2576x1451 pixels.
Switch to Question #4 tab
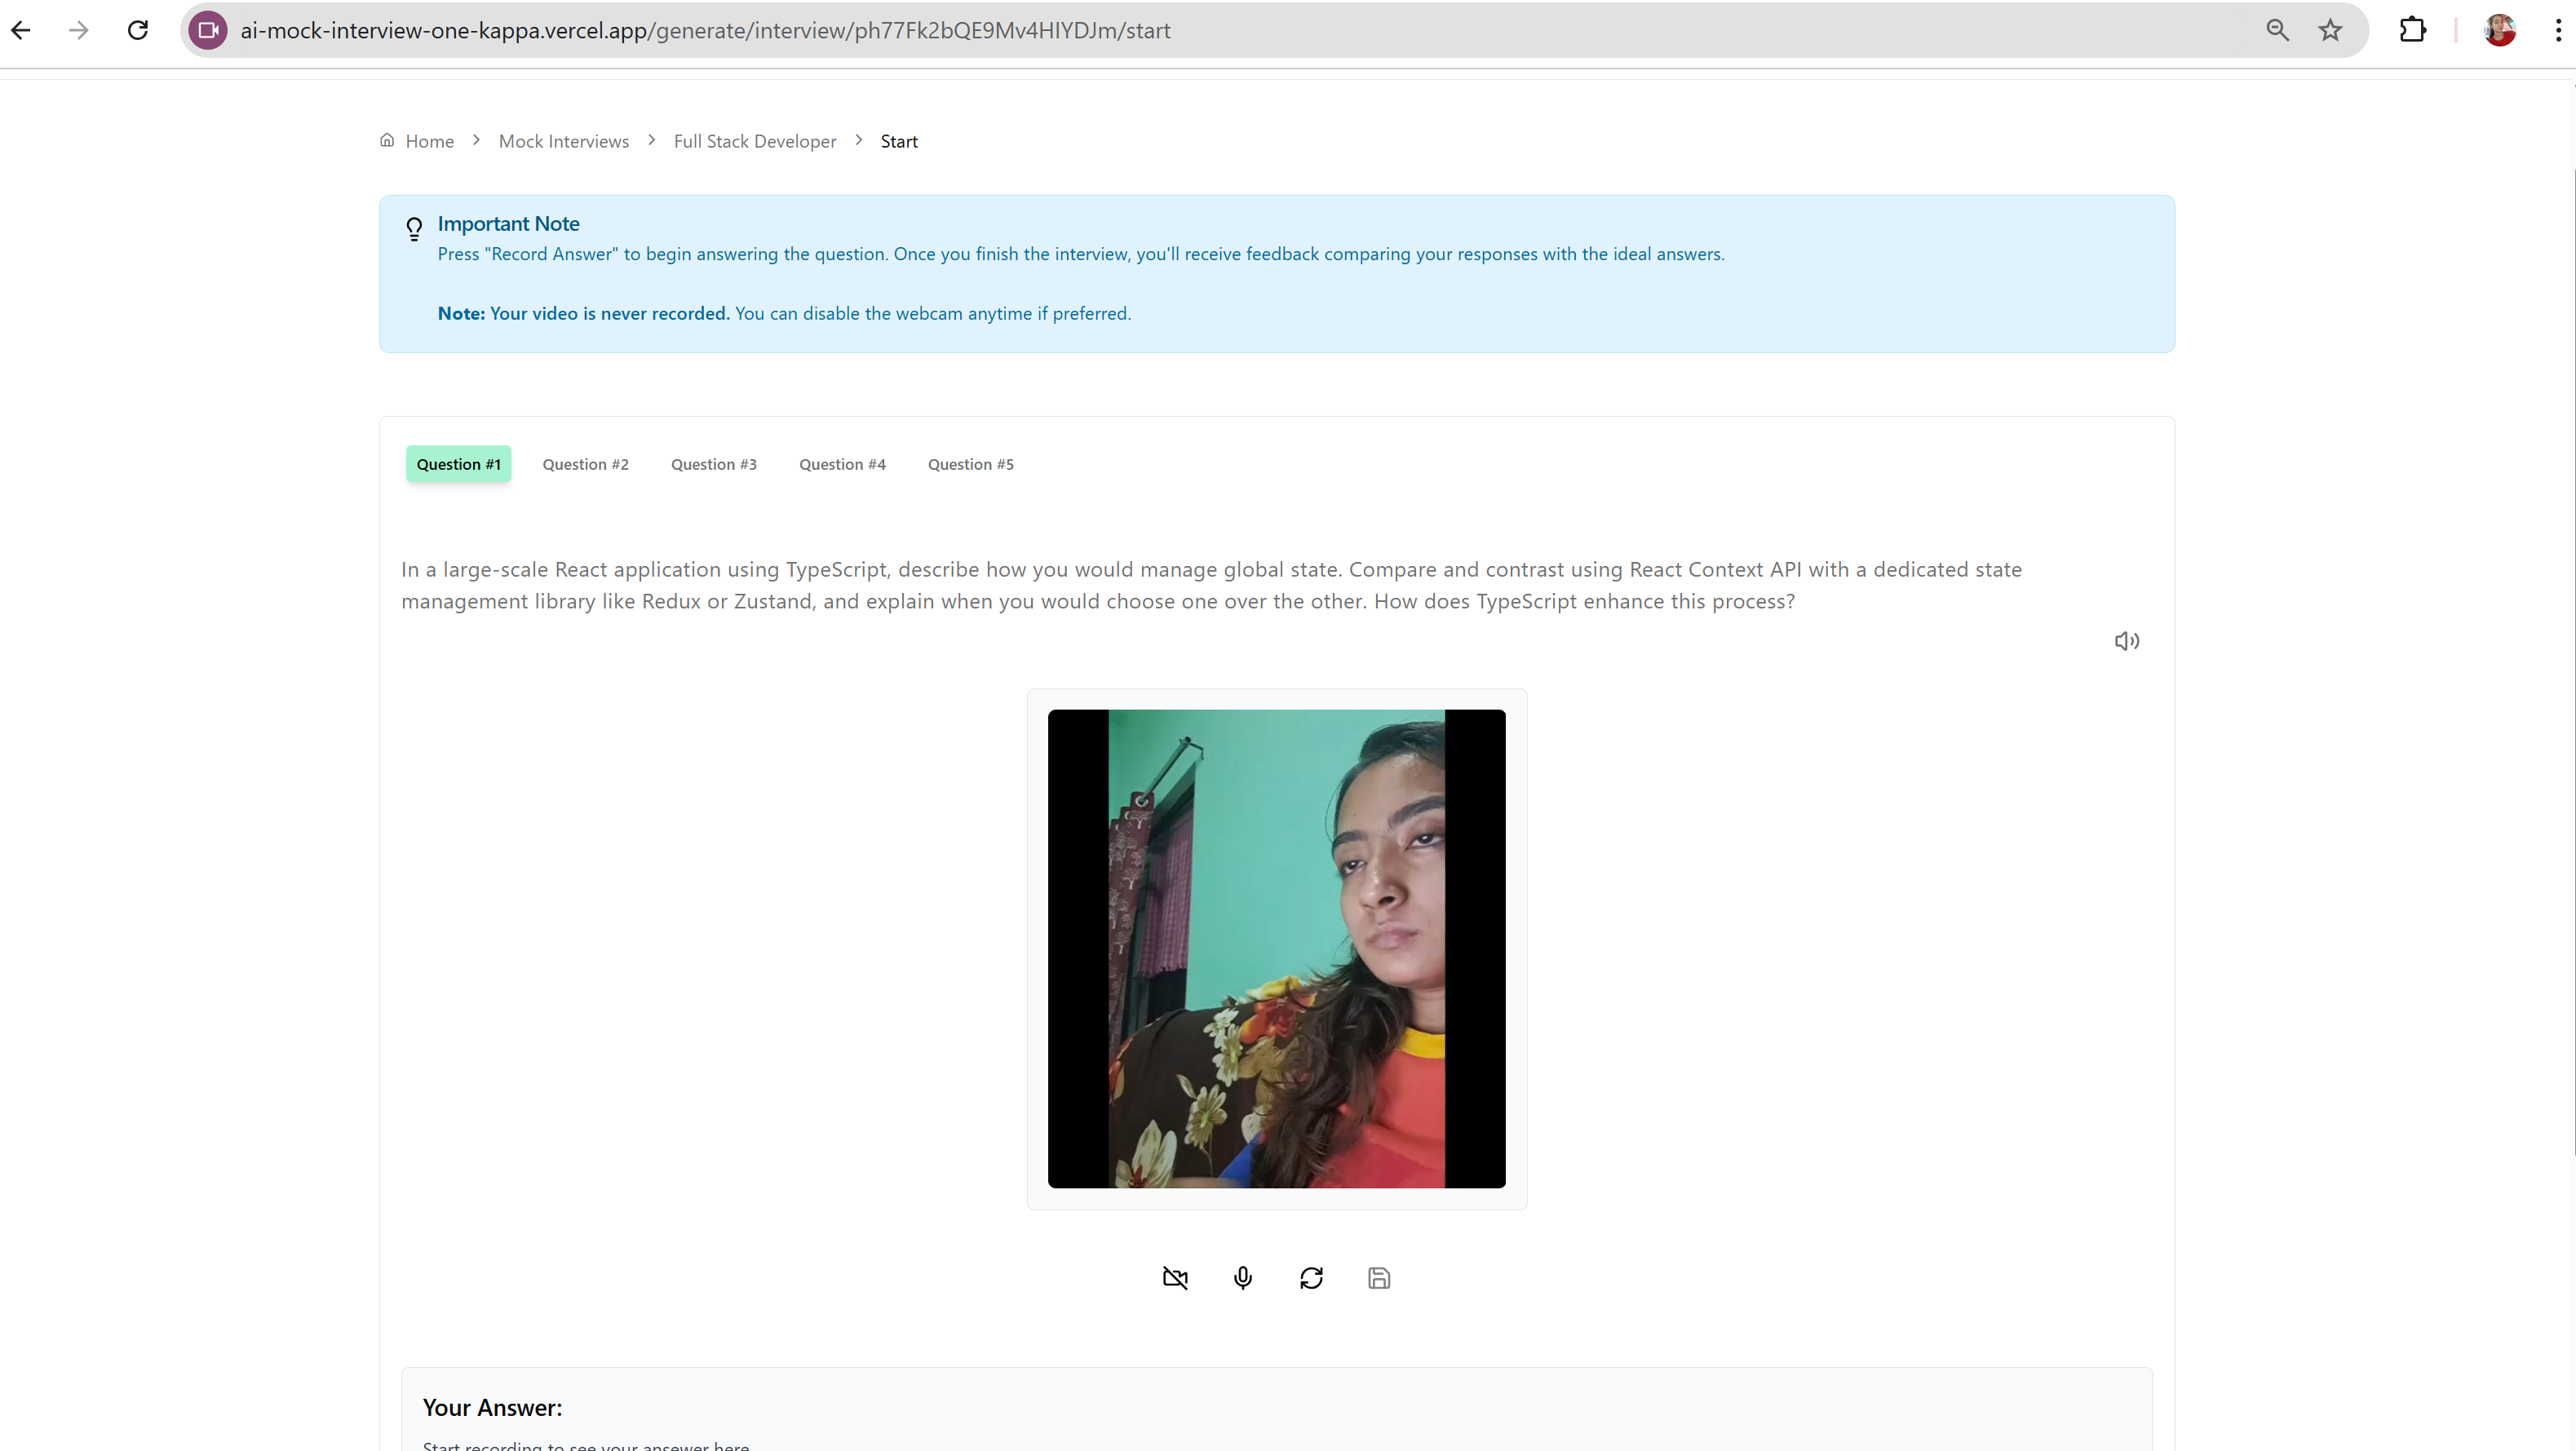click(842, 464)
